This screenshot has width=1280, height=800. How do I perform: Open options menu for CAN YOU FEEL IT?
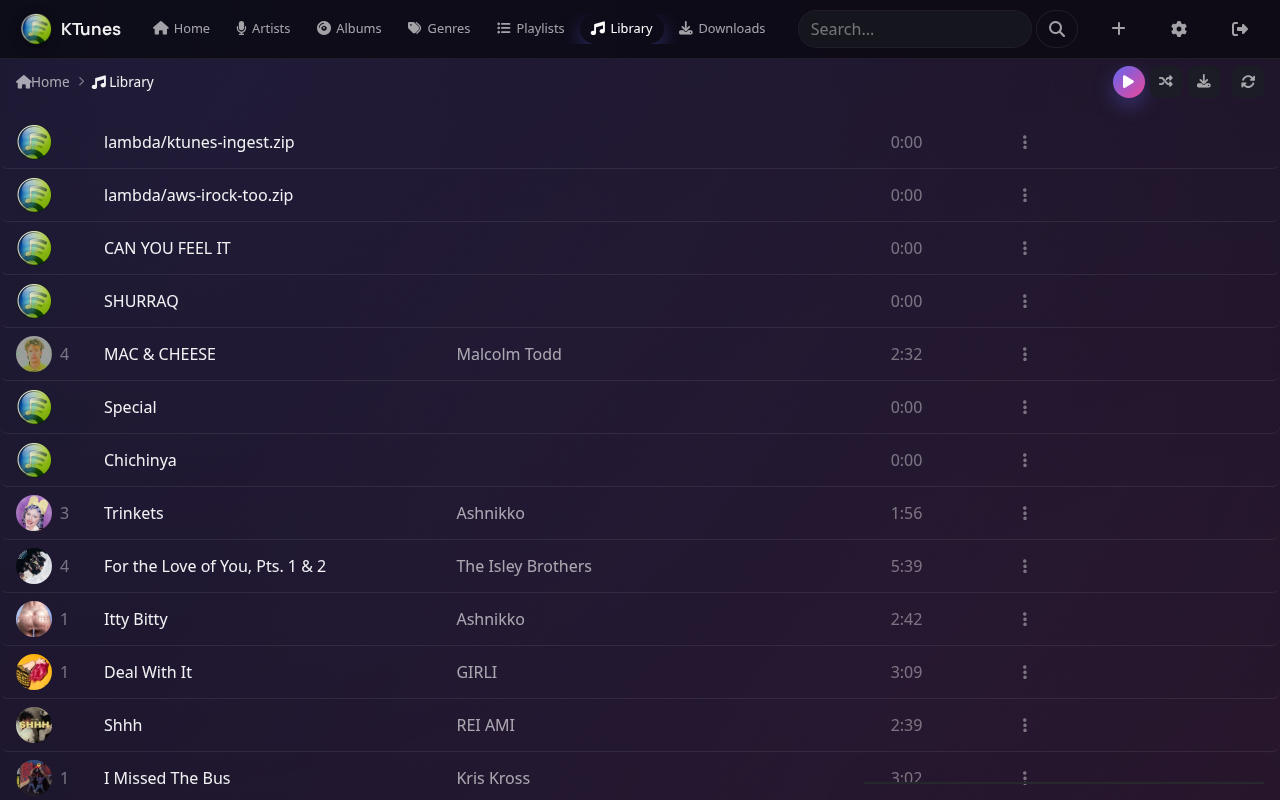click(x=1025, y=248)
